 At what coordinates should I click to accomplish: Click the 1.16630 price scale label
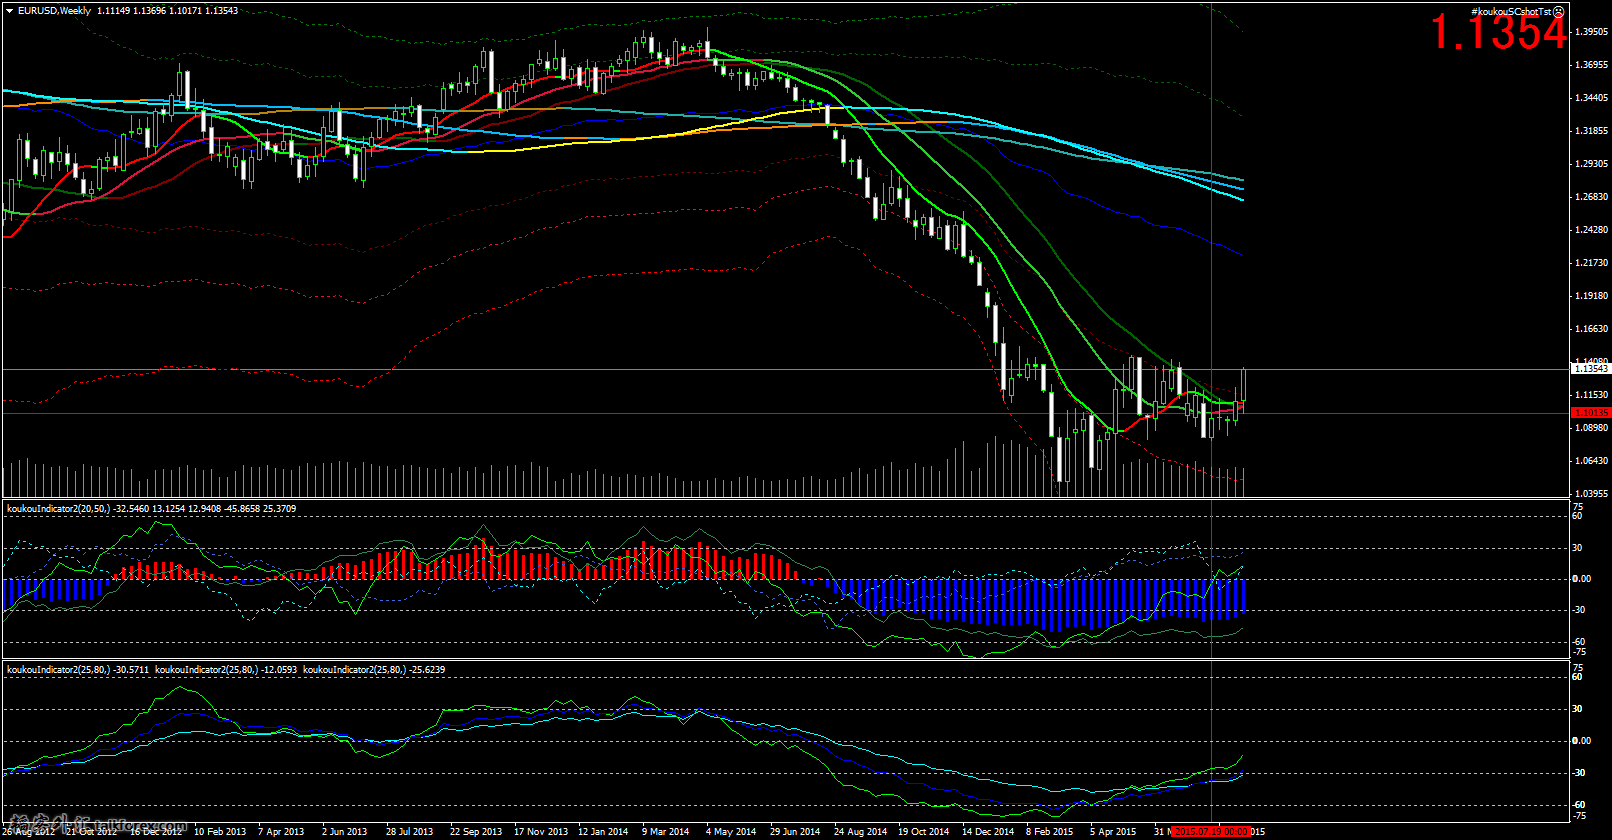tap(1591, 329)
